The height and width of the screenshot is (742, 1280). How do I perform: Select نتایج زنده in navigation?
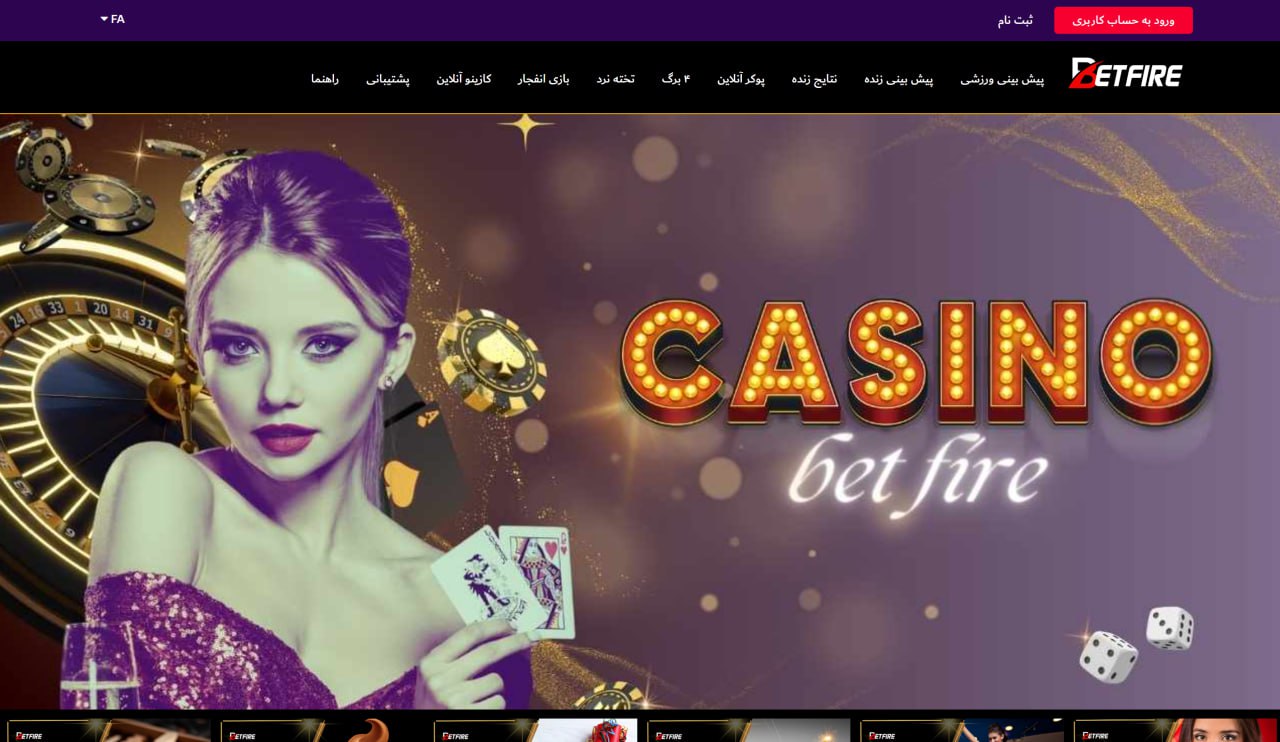tap(814, 79)
